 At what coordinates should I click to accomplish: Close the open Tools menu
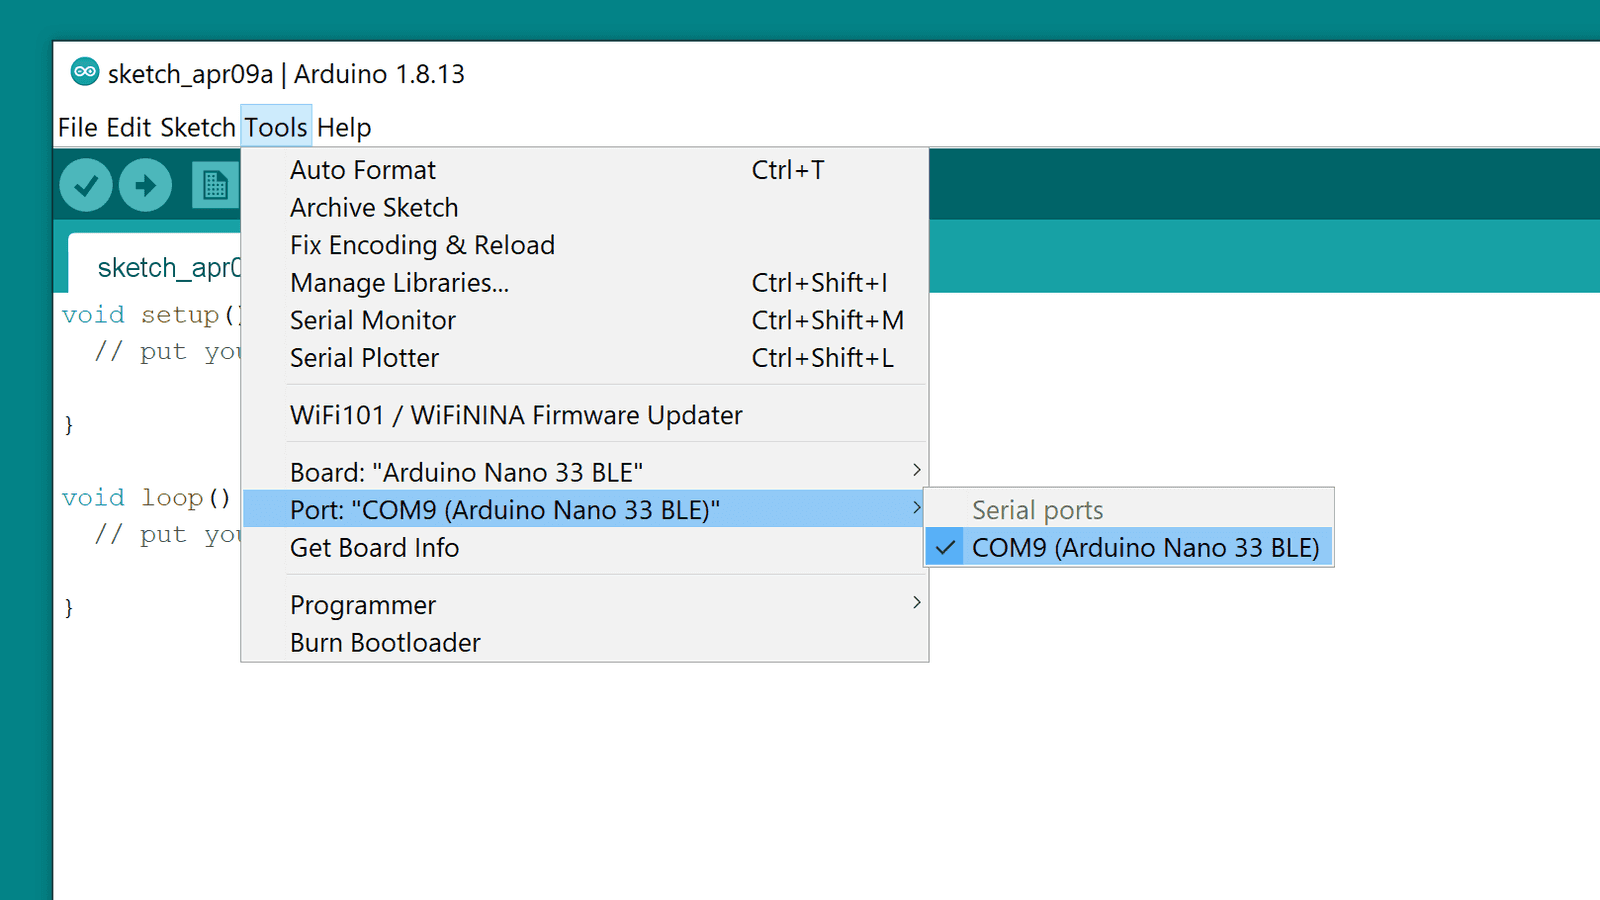tap(276, 128)
